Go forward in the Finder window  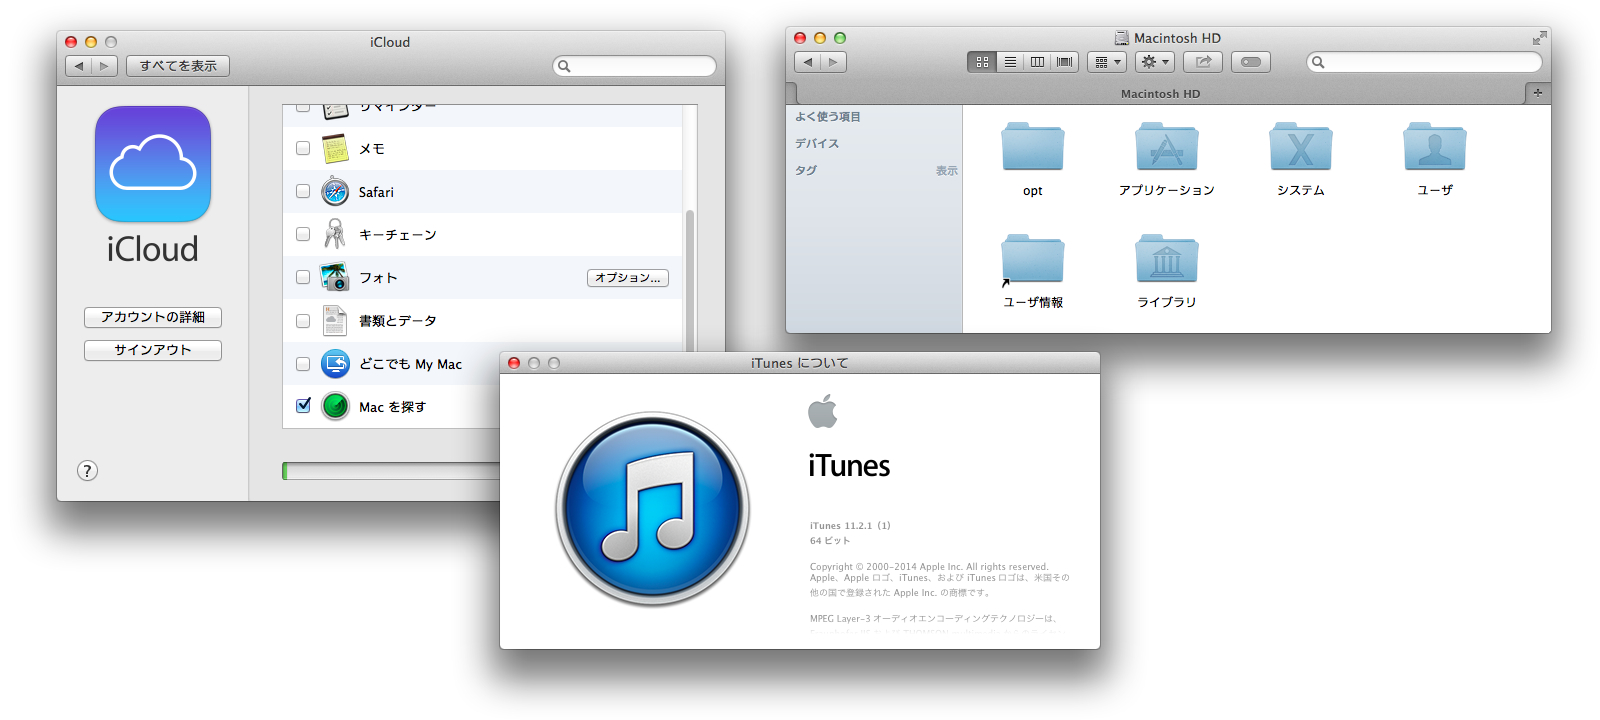point(834,62)
